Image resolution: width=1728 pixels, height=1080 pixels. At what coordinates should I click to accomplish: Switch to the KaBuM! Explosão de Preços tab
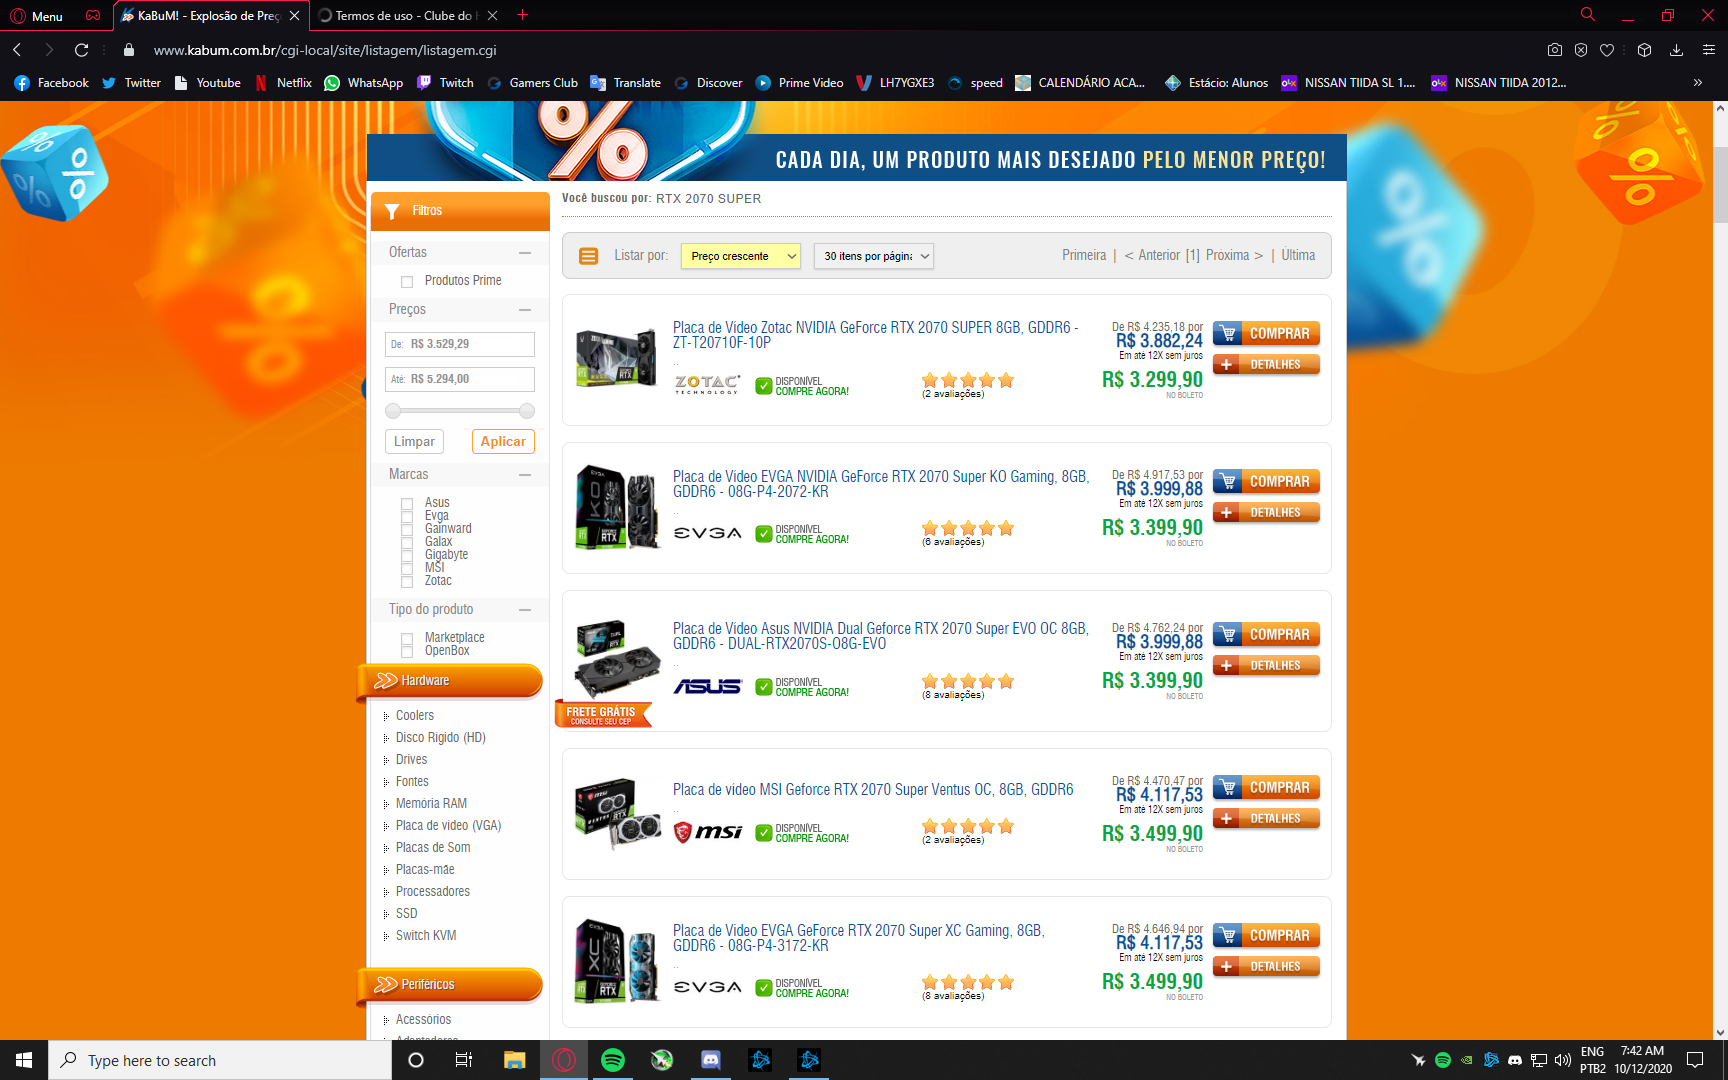pyautogui.click(x=210, y=16)
